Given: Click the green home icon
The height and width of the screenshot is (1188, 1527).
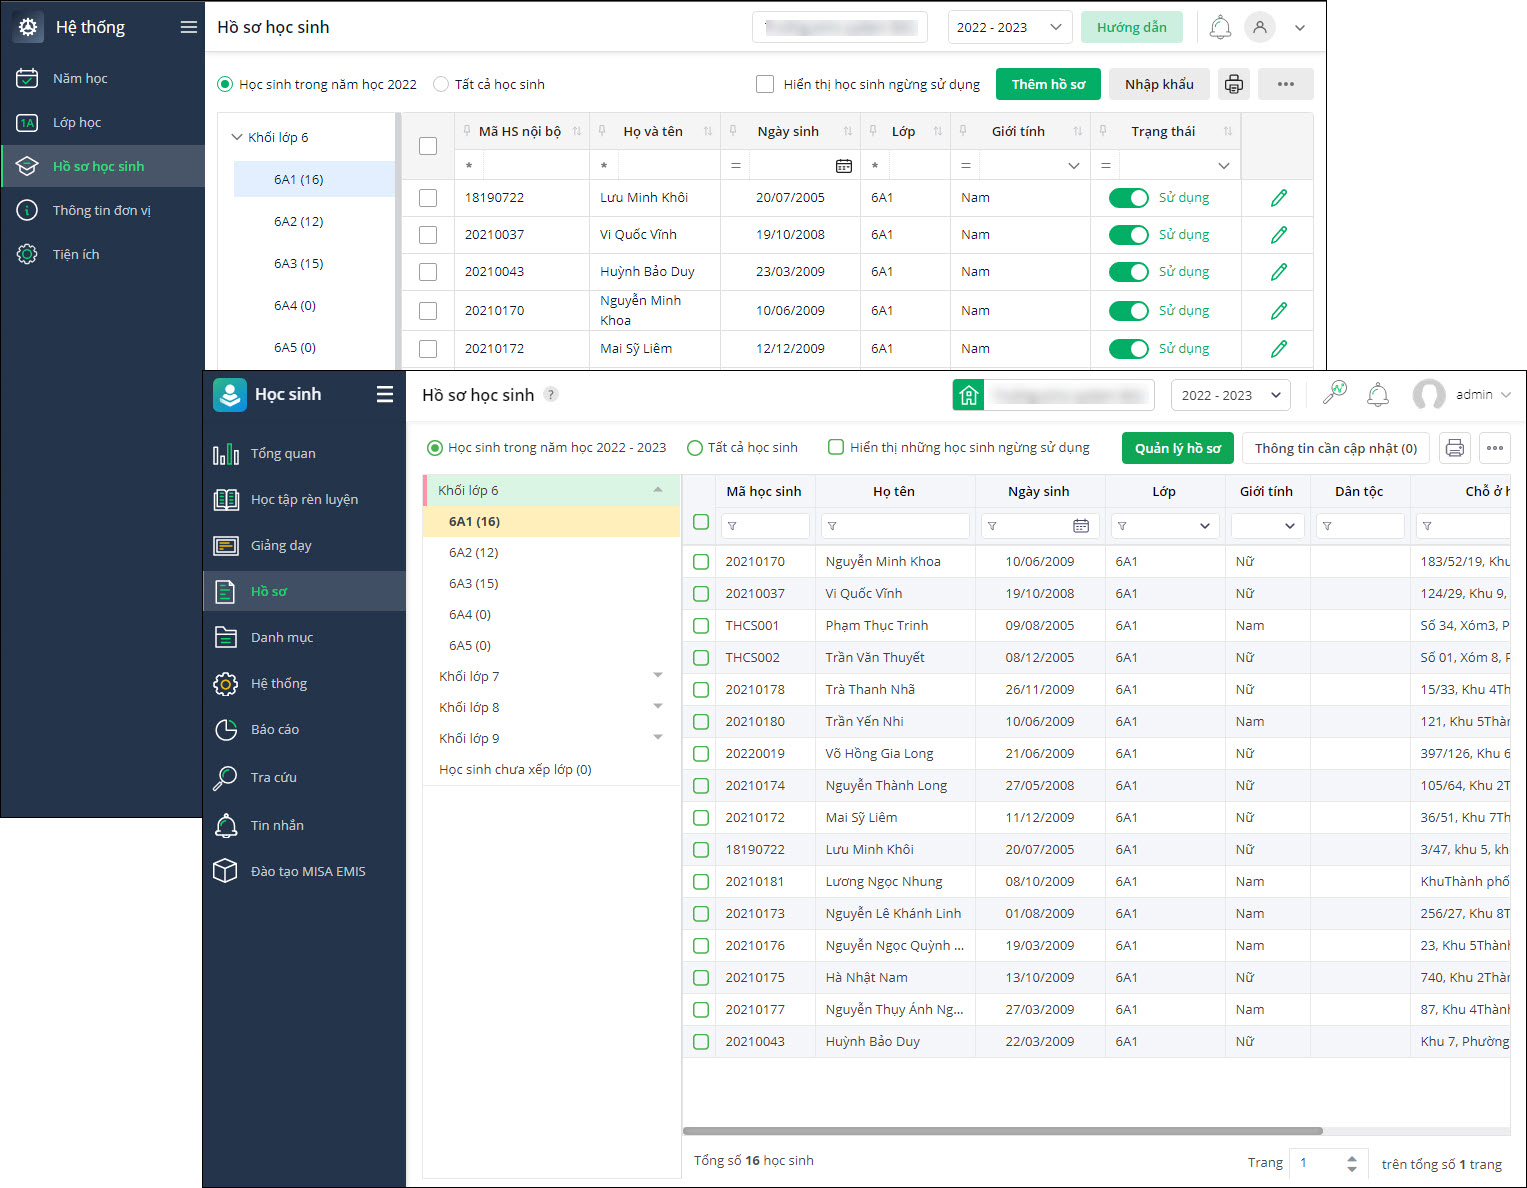Looking at the screenshot, I should coord(968,395).
